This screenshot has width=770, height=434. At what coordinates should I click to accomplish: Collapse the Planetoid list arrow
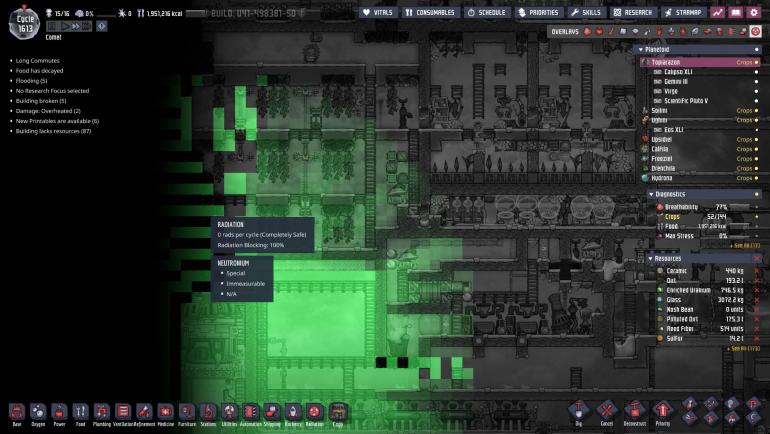click(640, 50)
